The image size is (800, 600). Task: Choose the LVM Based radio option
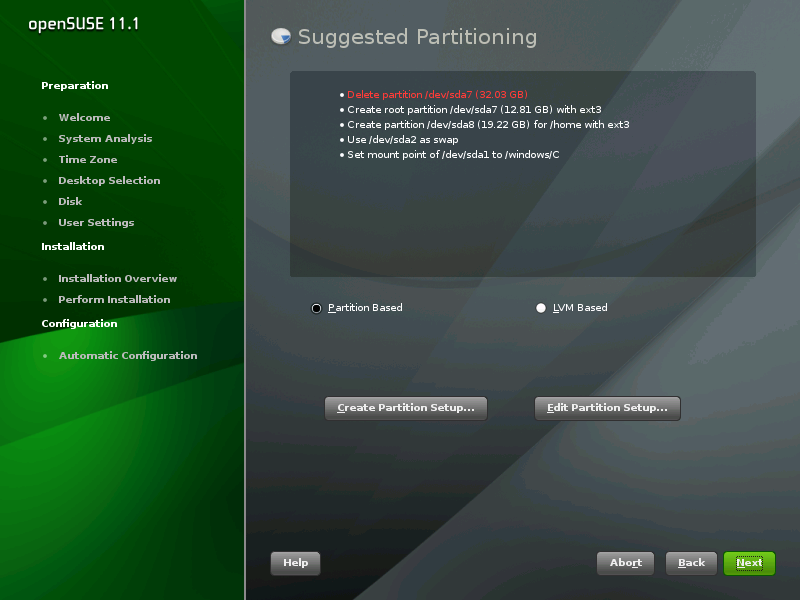(x=542, y=308)
